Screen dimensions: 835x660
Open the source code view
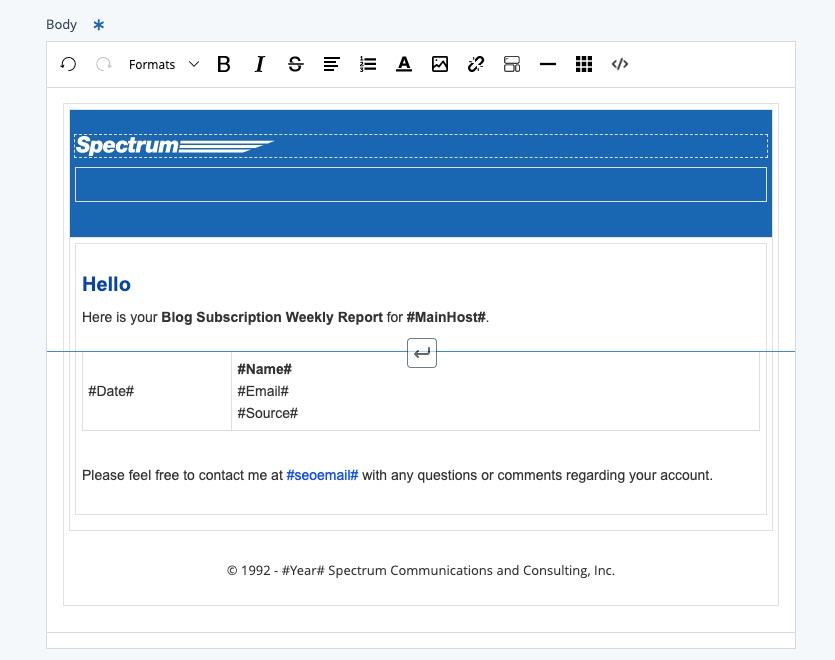620,64
